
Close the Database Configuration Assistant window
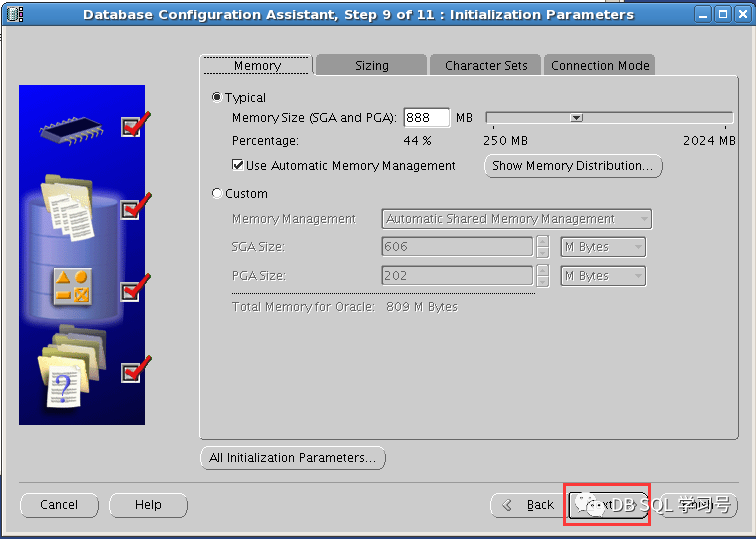(x=743, y=14)
